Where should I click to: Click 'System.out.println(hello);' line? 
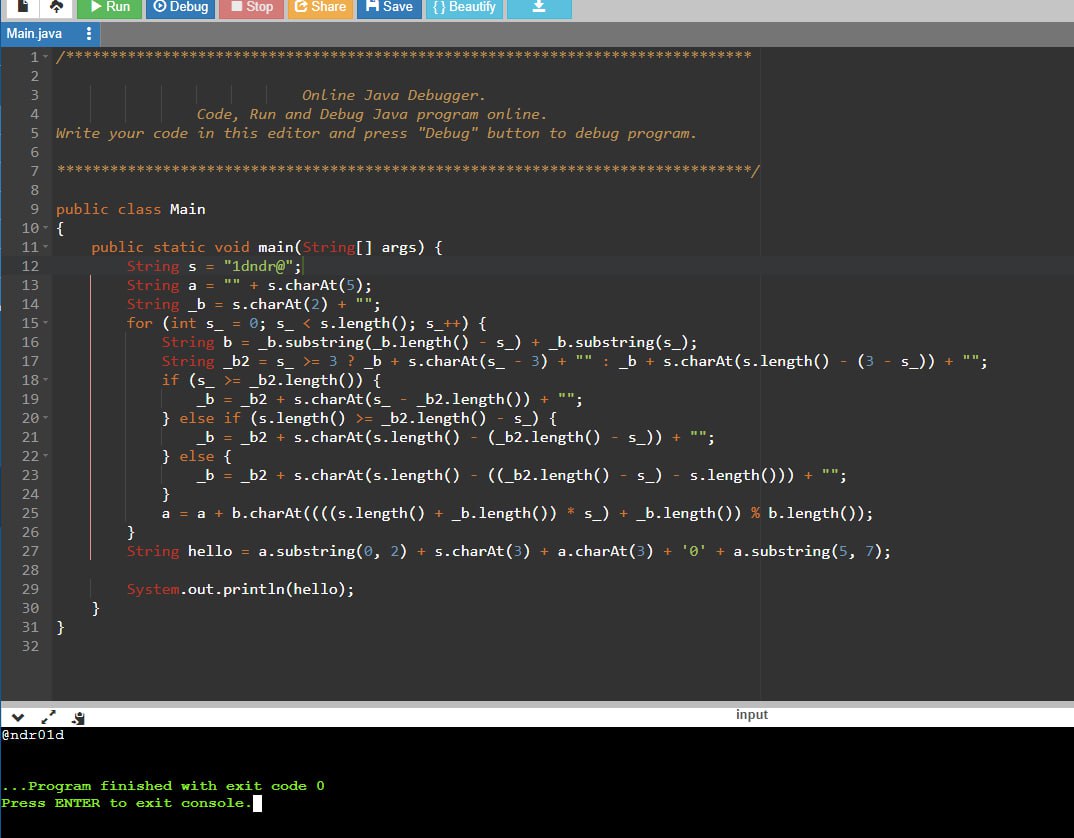[x=240, y=589]
